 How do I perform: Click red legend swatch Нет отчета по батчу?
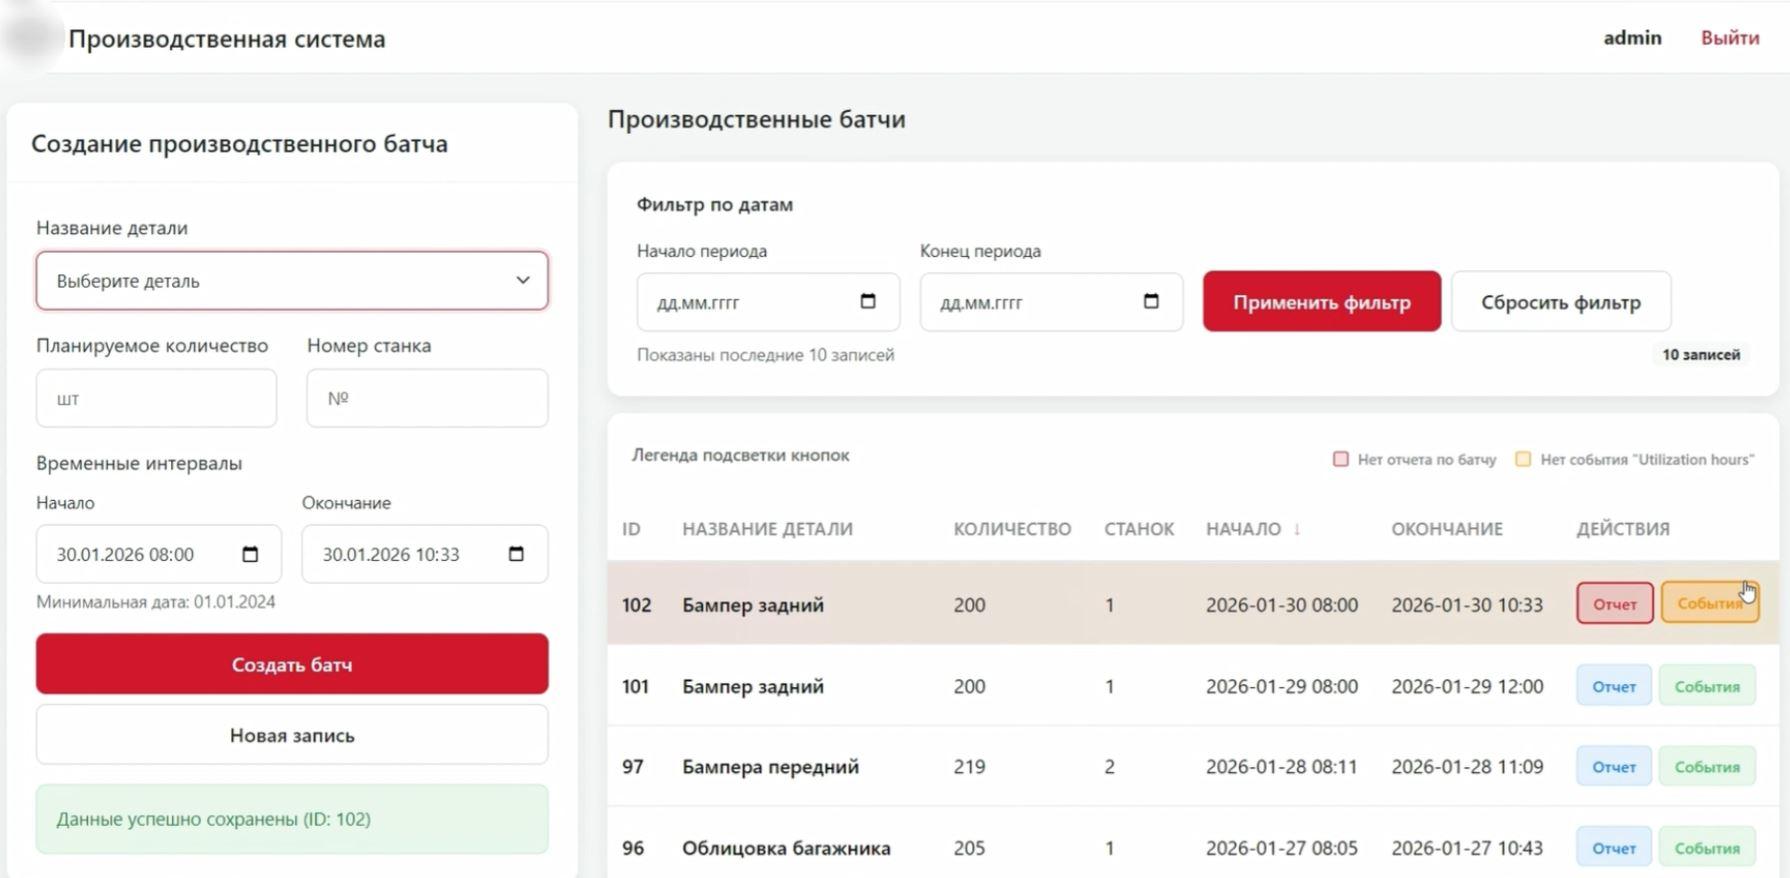tap(1340, 459)
